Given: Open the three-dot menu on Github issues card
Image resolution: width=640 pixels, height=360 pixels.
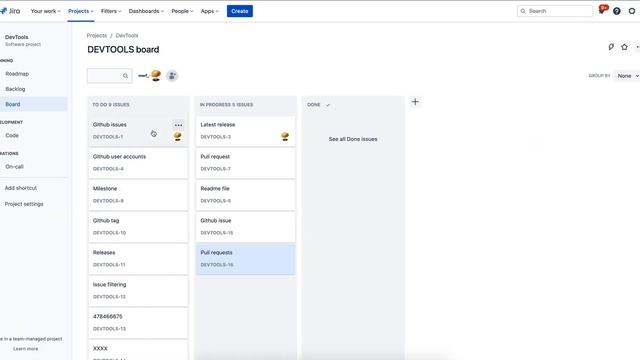Looking at the screenshot, I should [178, 125].
